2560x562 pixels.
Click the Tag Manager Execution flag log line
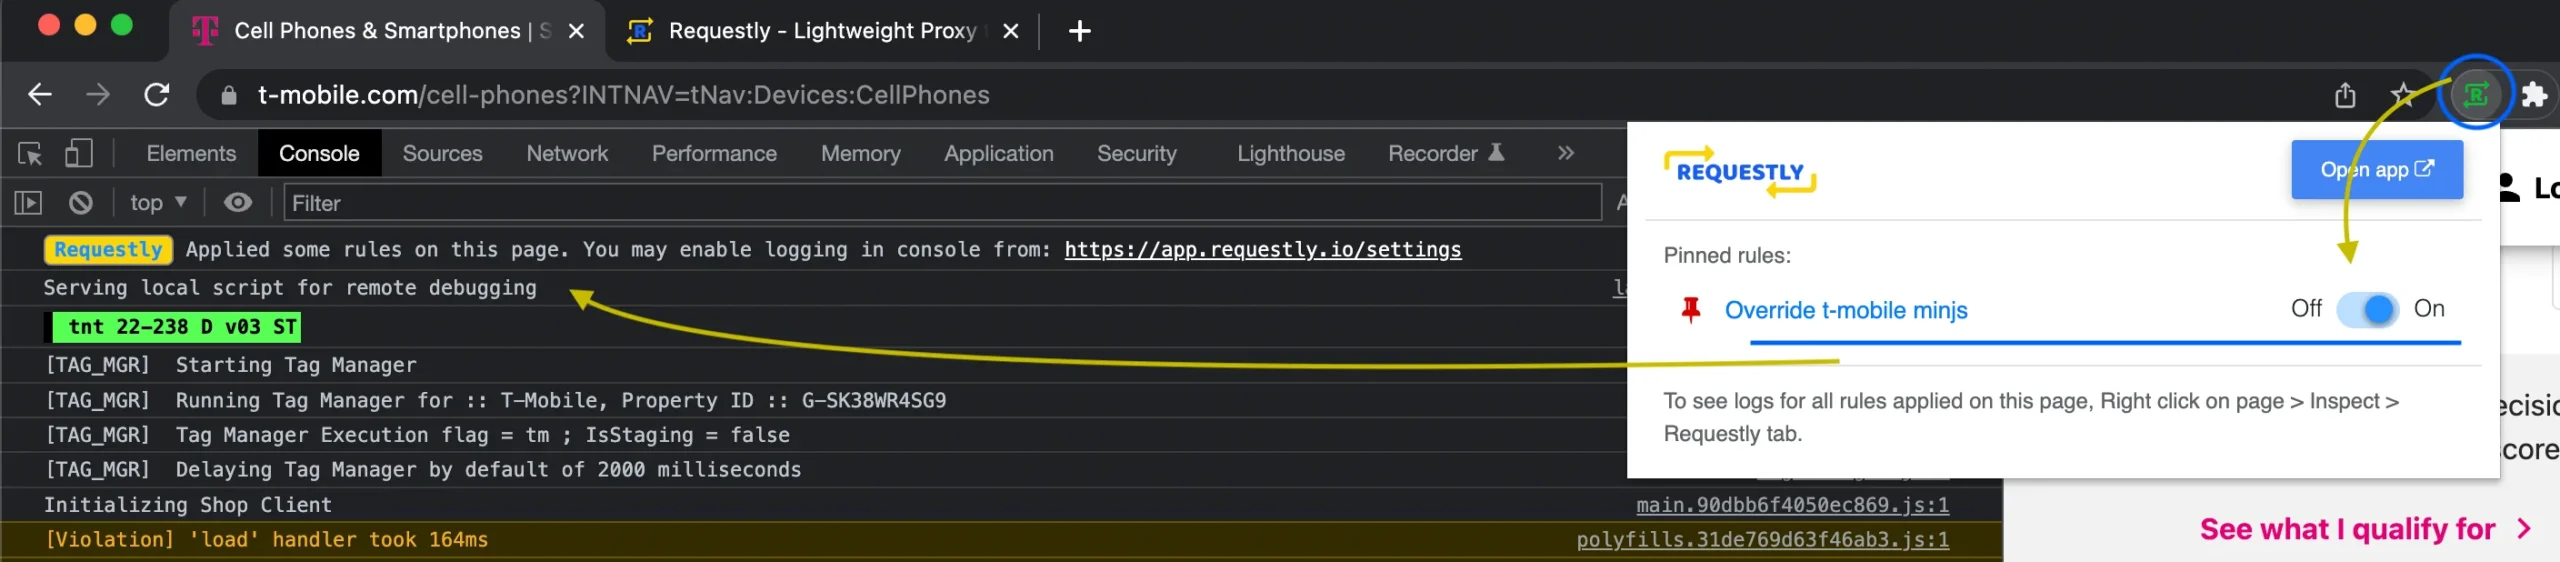coord(418,435)
